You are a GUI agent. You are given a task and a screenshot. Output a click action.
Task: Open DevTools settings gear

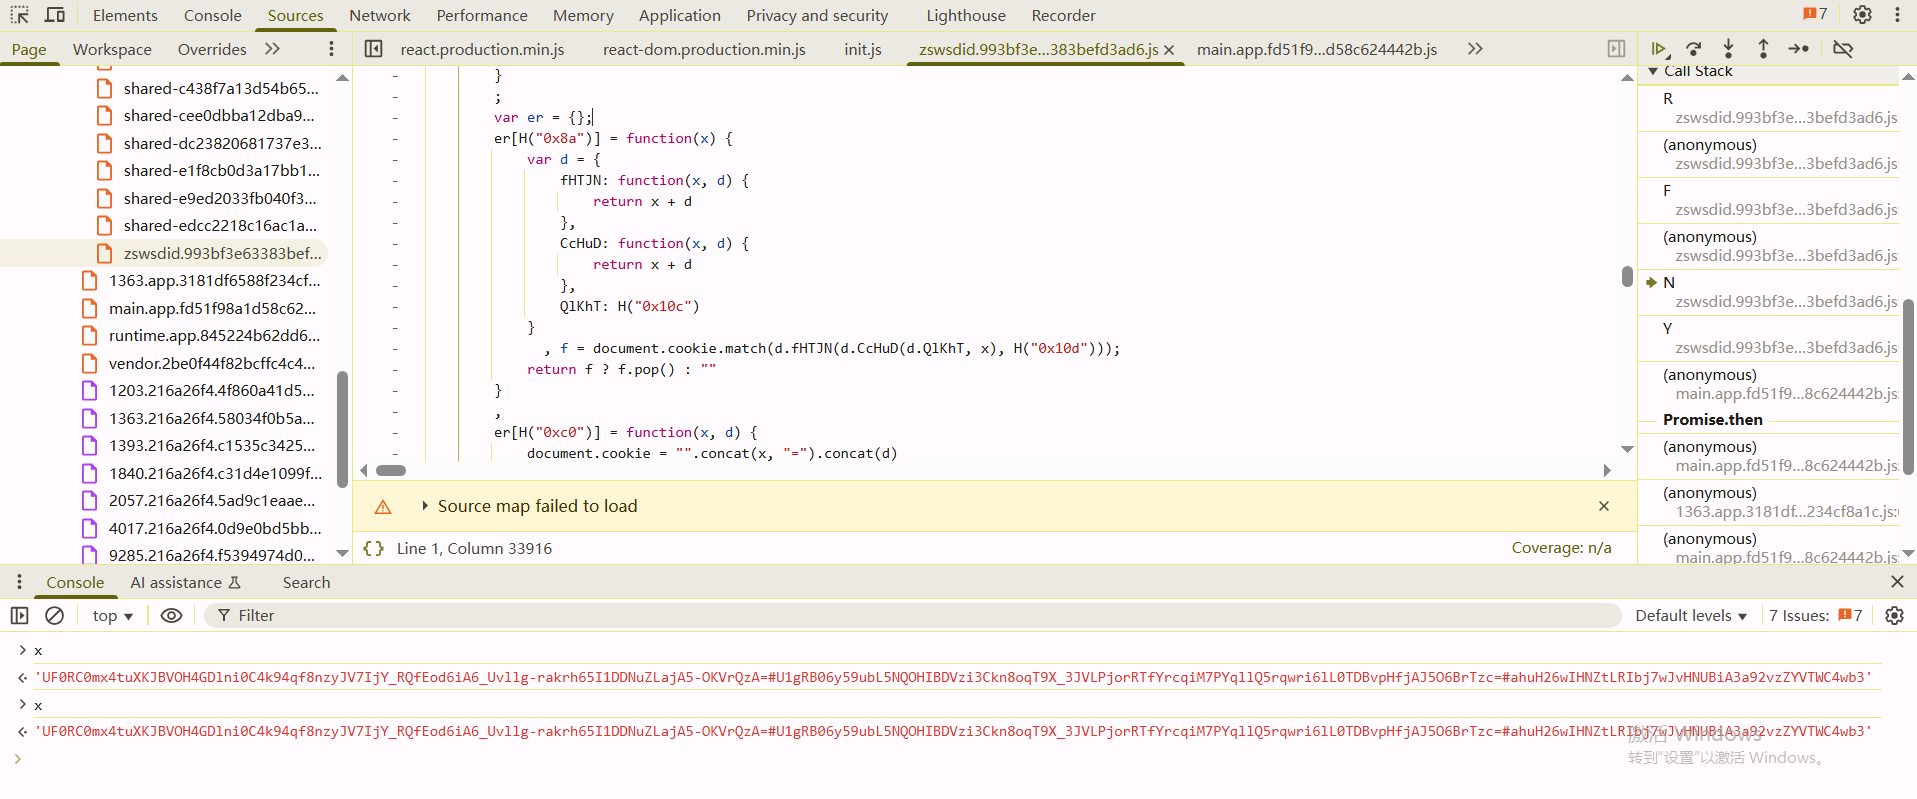1862,15
